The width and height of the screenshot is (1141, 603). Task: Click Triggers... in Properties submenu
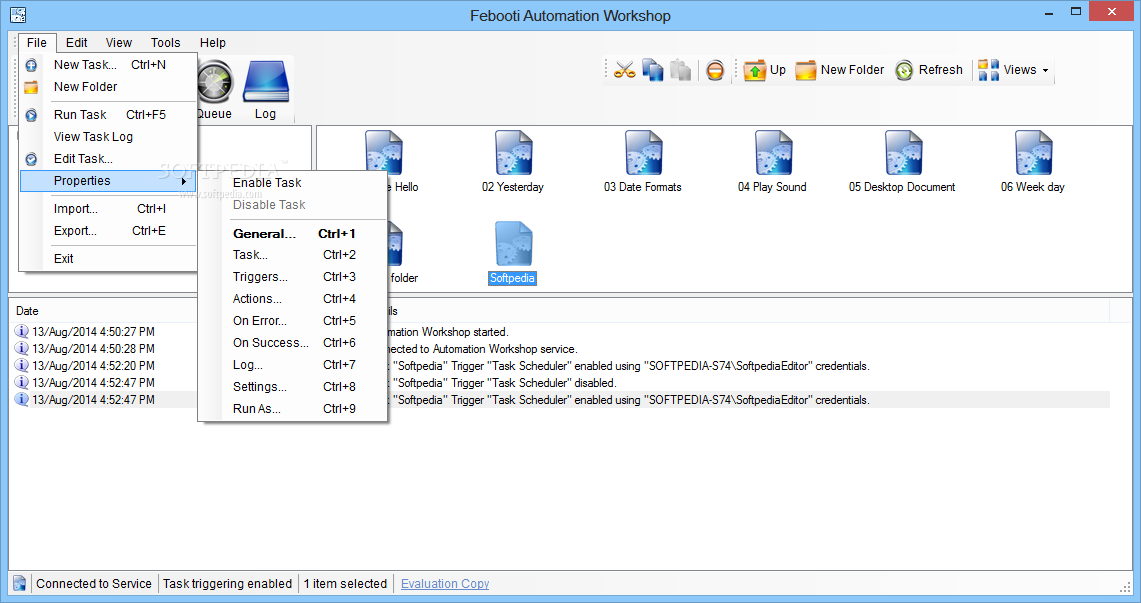pos(293,276)
